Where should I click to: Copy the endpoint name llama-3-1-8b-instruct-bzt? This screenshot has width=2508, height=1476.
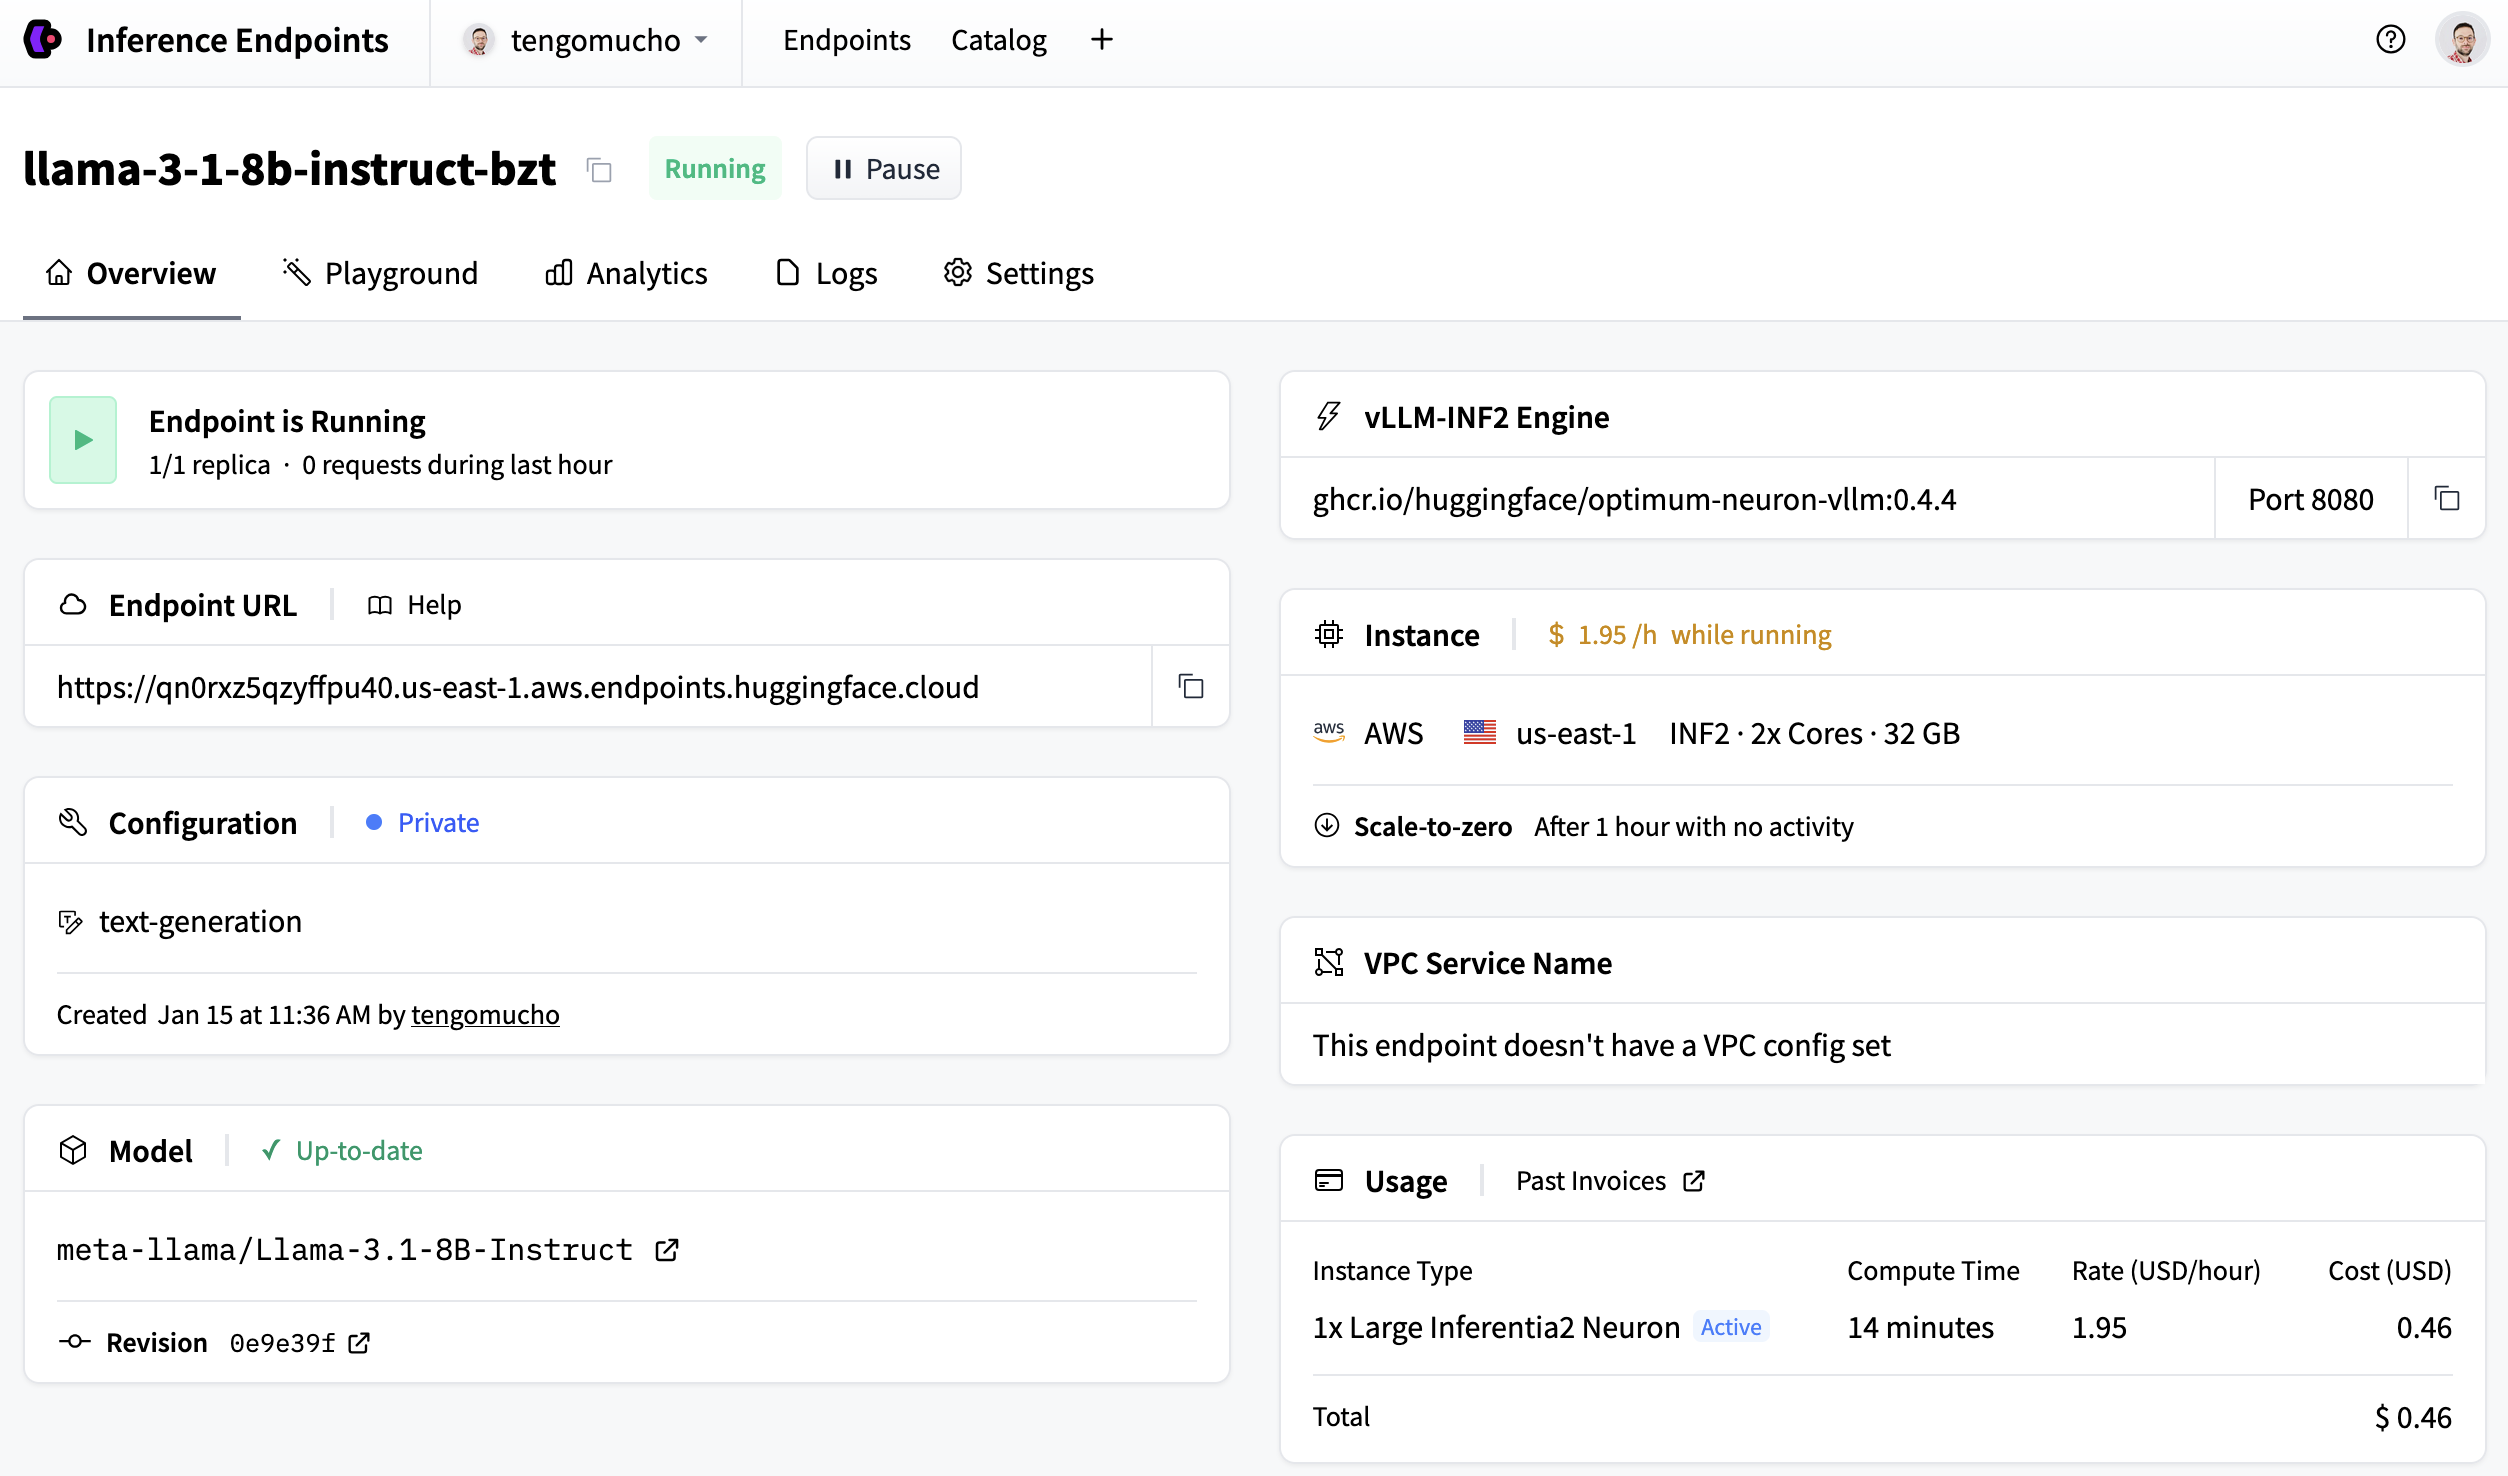click(599, 170)
